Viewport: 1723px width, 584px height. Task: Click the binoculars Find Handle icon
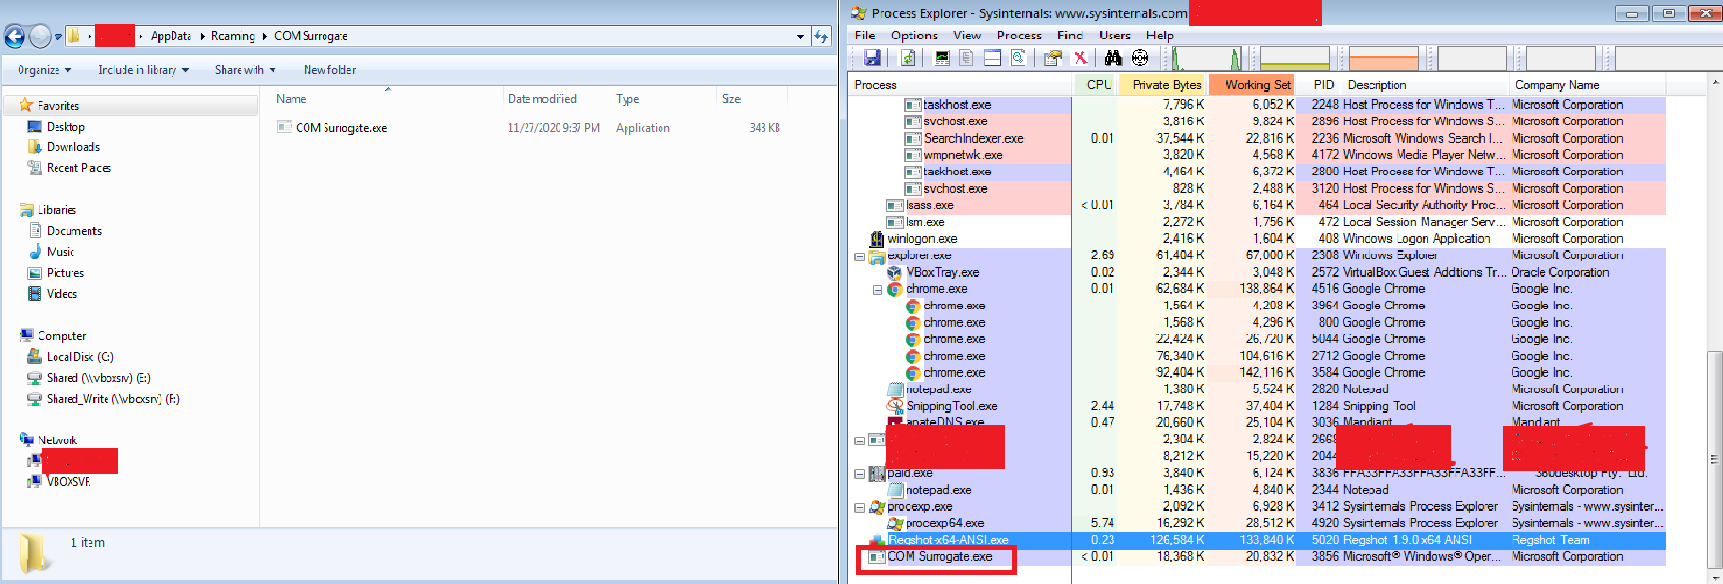coord(1113,58)
